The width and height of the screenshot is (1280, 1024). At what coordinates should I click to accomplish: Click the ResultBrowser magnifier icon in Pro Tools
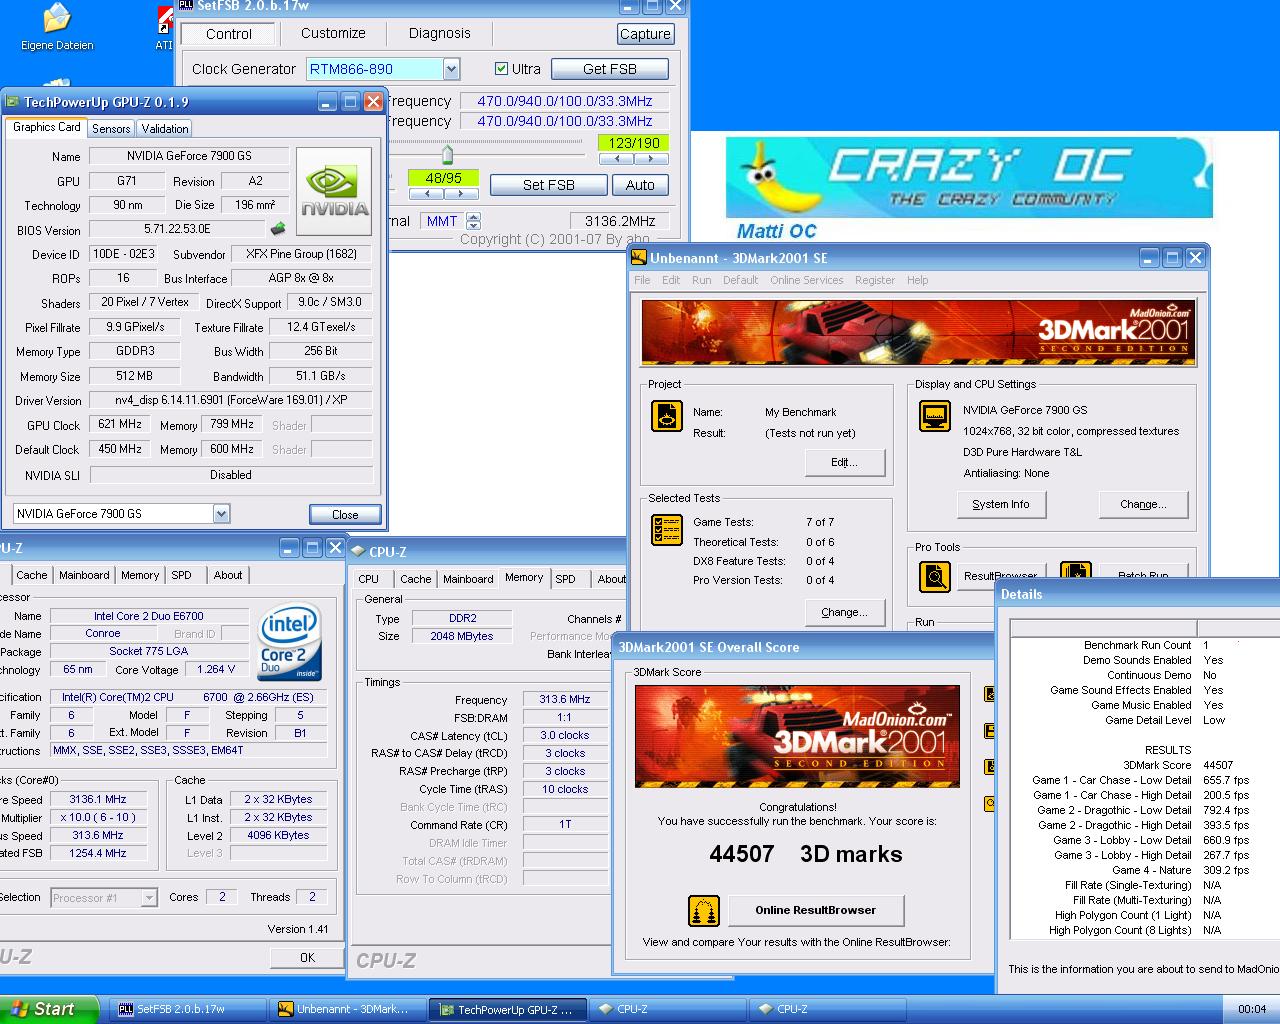tap(935, 577)
